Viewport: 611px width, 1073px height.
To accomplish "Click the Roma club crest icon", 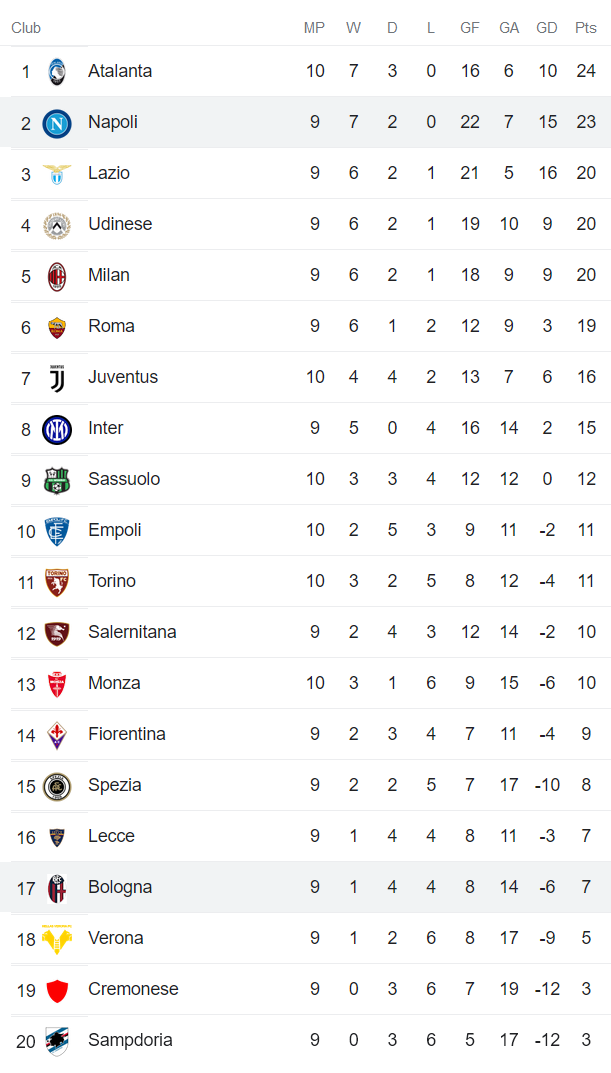I will point(57,327).
